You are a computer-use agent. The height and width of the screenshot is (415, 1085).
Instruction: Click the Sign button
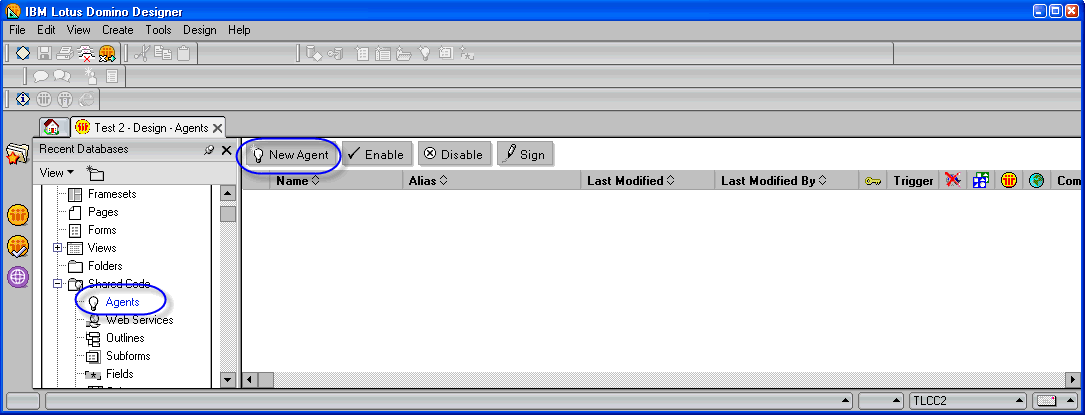pos(525,154)
